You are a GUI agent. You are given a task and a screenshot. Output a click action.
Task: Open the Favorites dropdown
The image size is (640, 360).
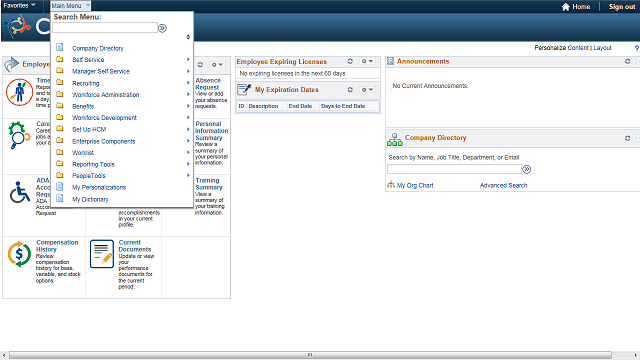(x=19, y=5)
